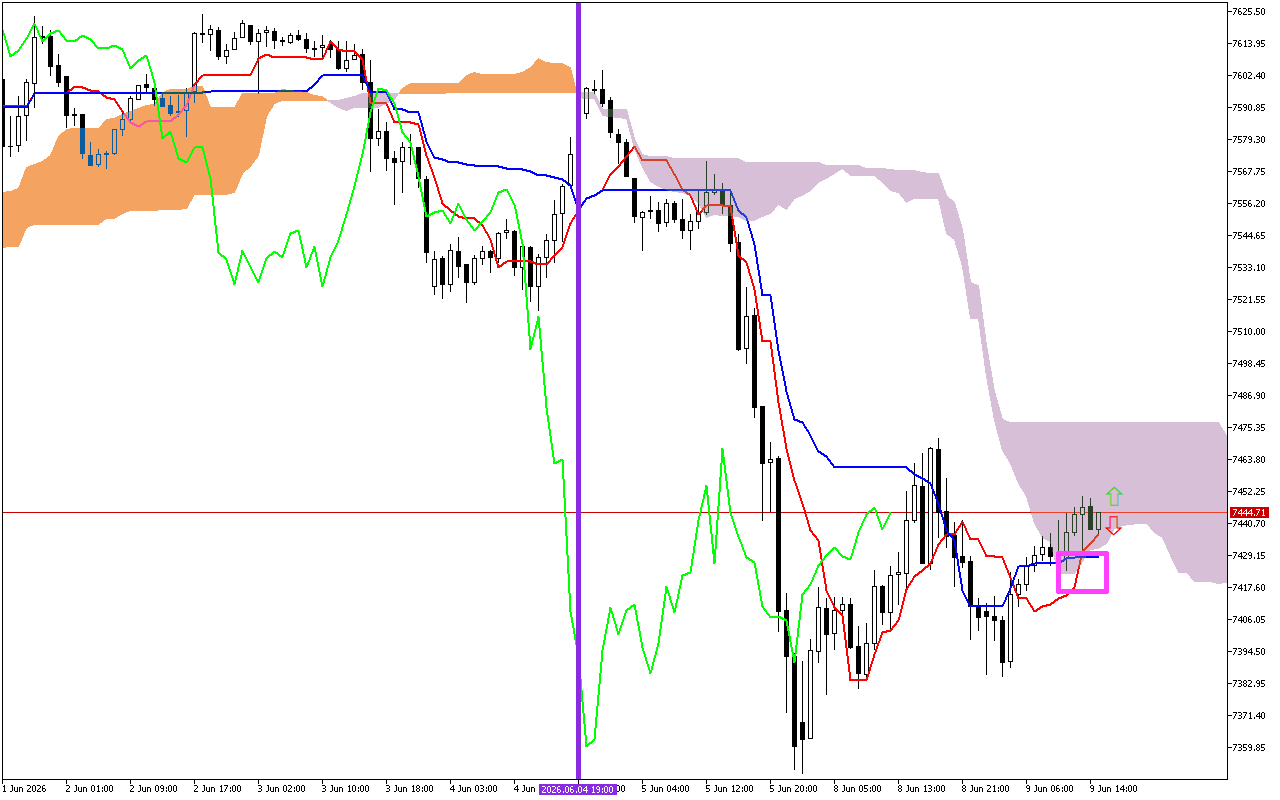This screenshot has width=1280, height=800.
Task: Click the 7463.80 price axis label
Action: click(x=1250, y=459)
